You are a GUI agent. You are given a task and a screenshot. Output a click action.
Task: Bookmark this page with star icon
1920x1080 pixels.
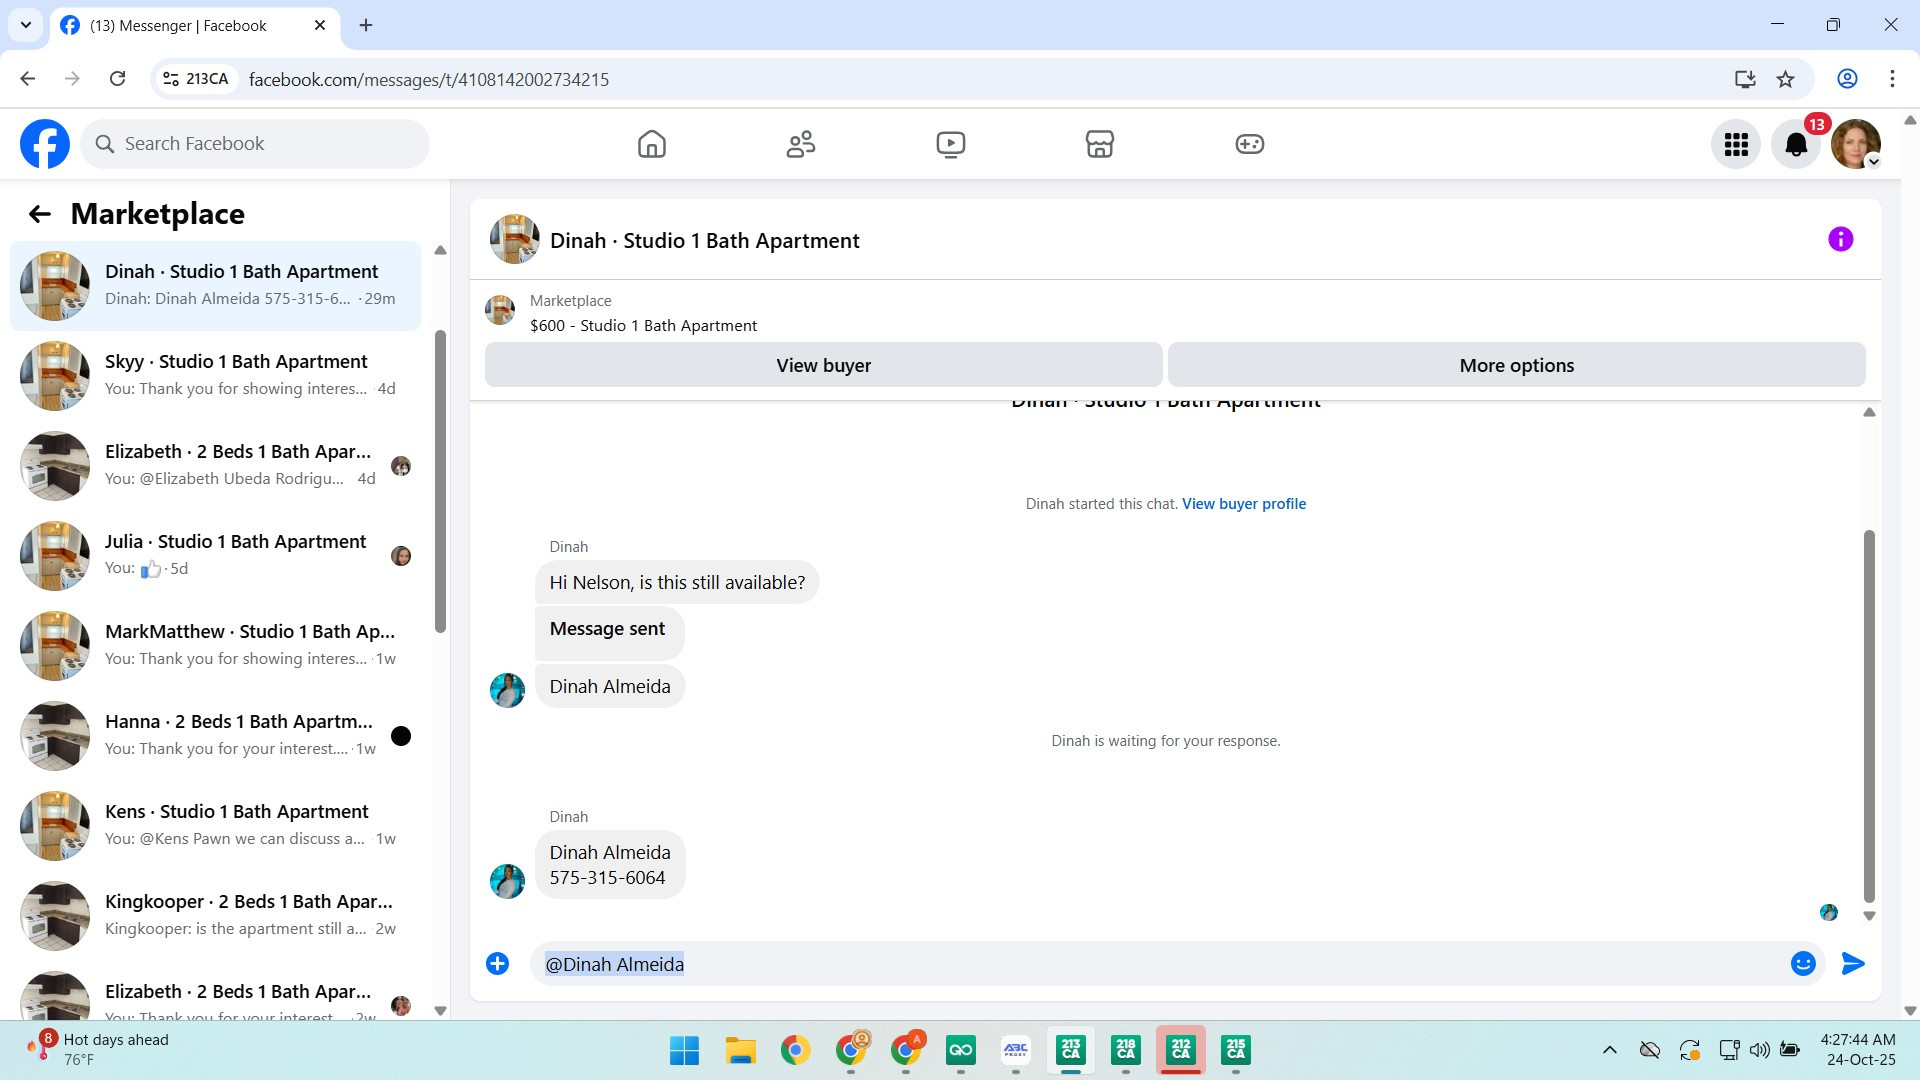click(x=1786, y=79)
